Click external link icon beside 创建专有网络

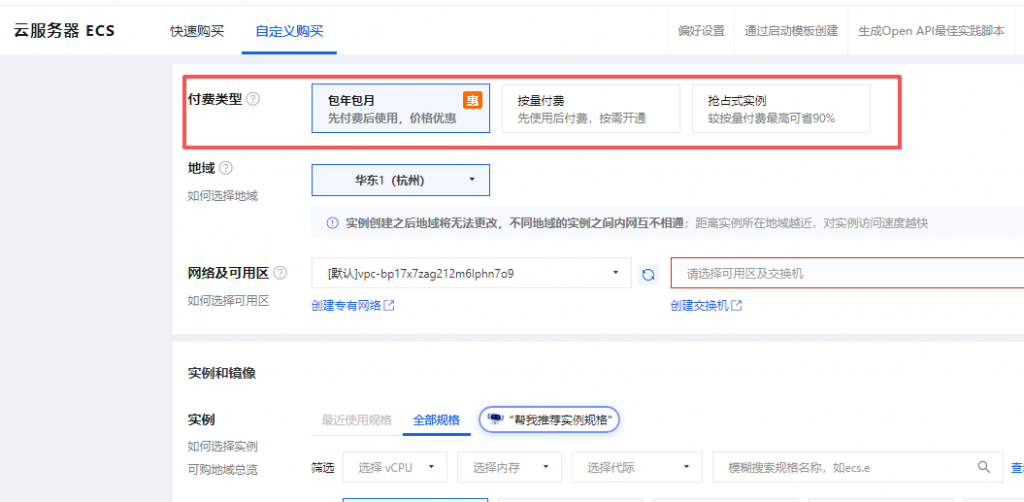click(390, 306)
